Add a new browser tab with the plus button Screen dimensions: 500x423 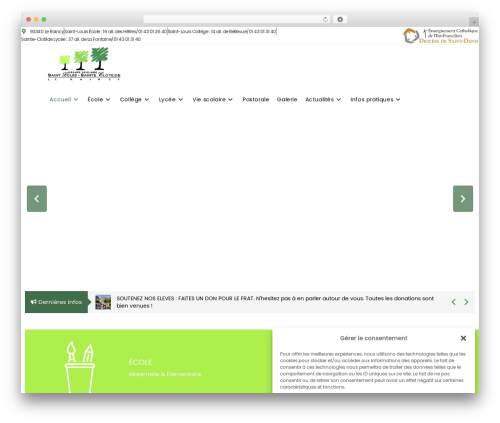pos(474,22)
